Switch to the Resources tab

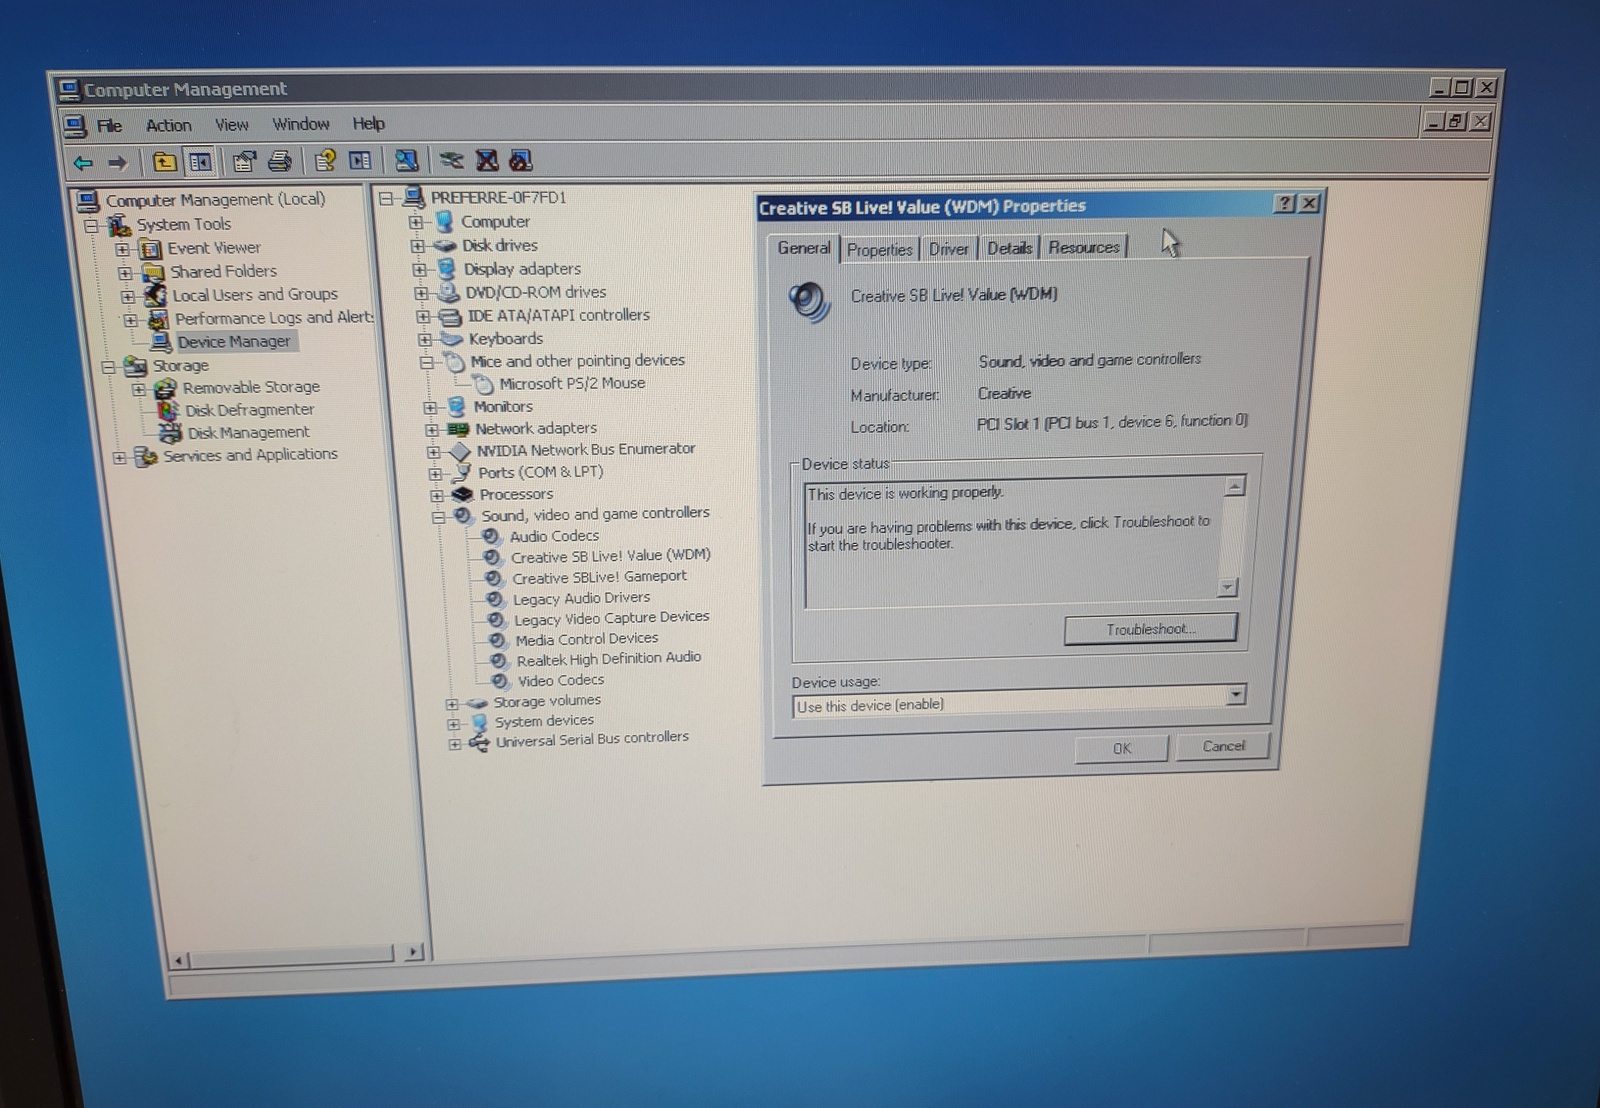[x=1084, y=247]
